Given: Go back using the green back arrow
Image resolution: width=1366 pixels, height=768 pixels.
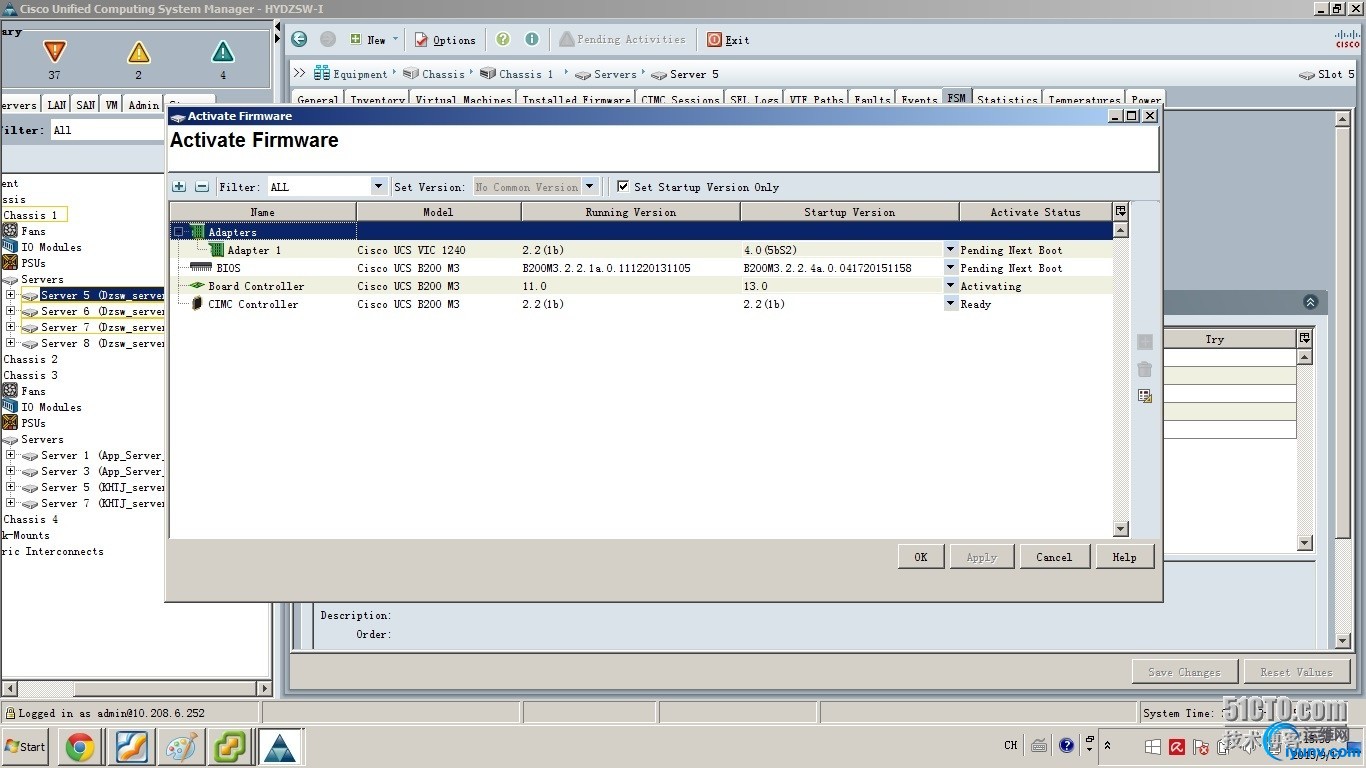Looking at the screenshot, I should coord(299,39).
